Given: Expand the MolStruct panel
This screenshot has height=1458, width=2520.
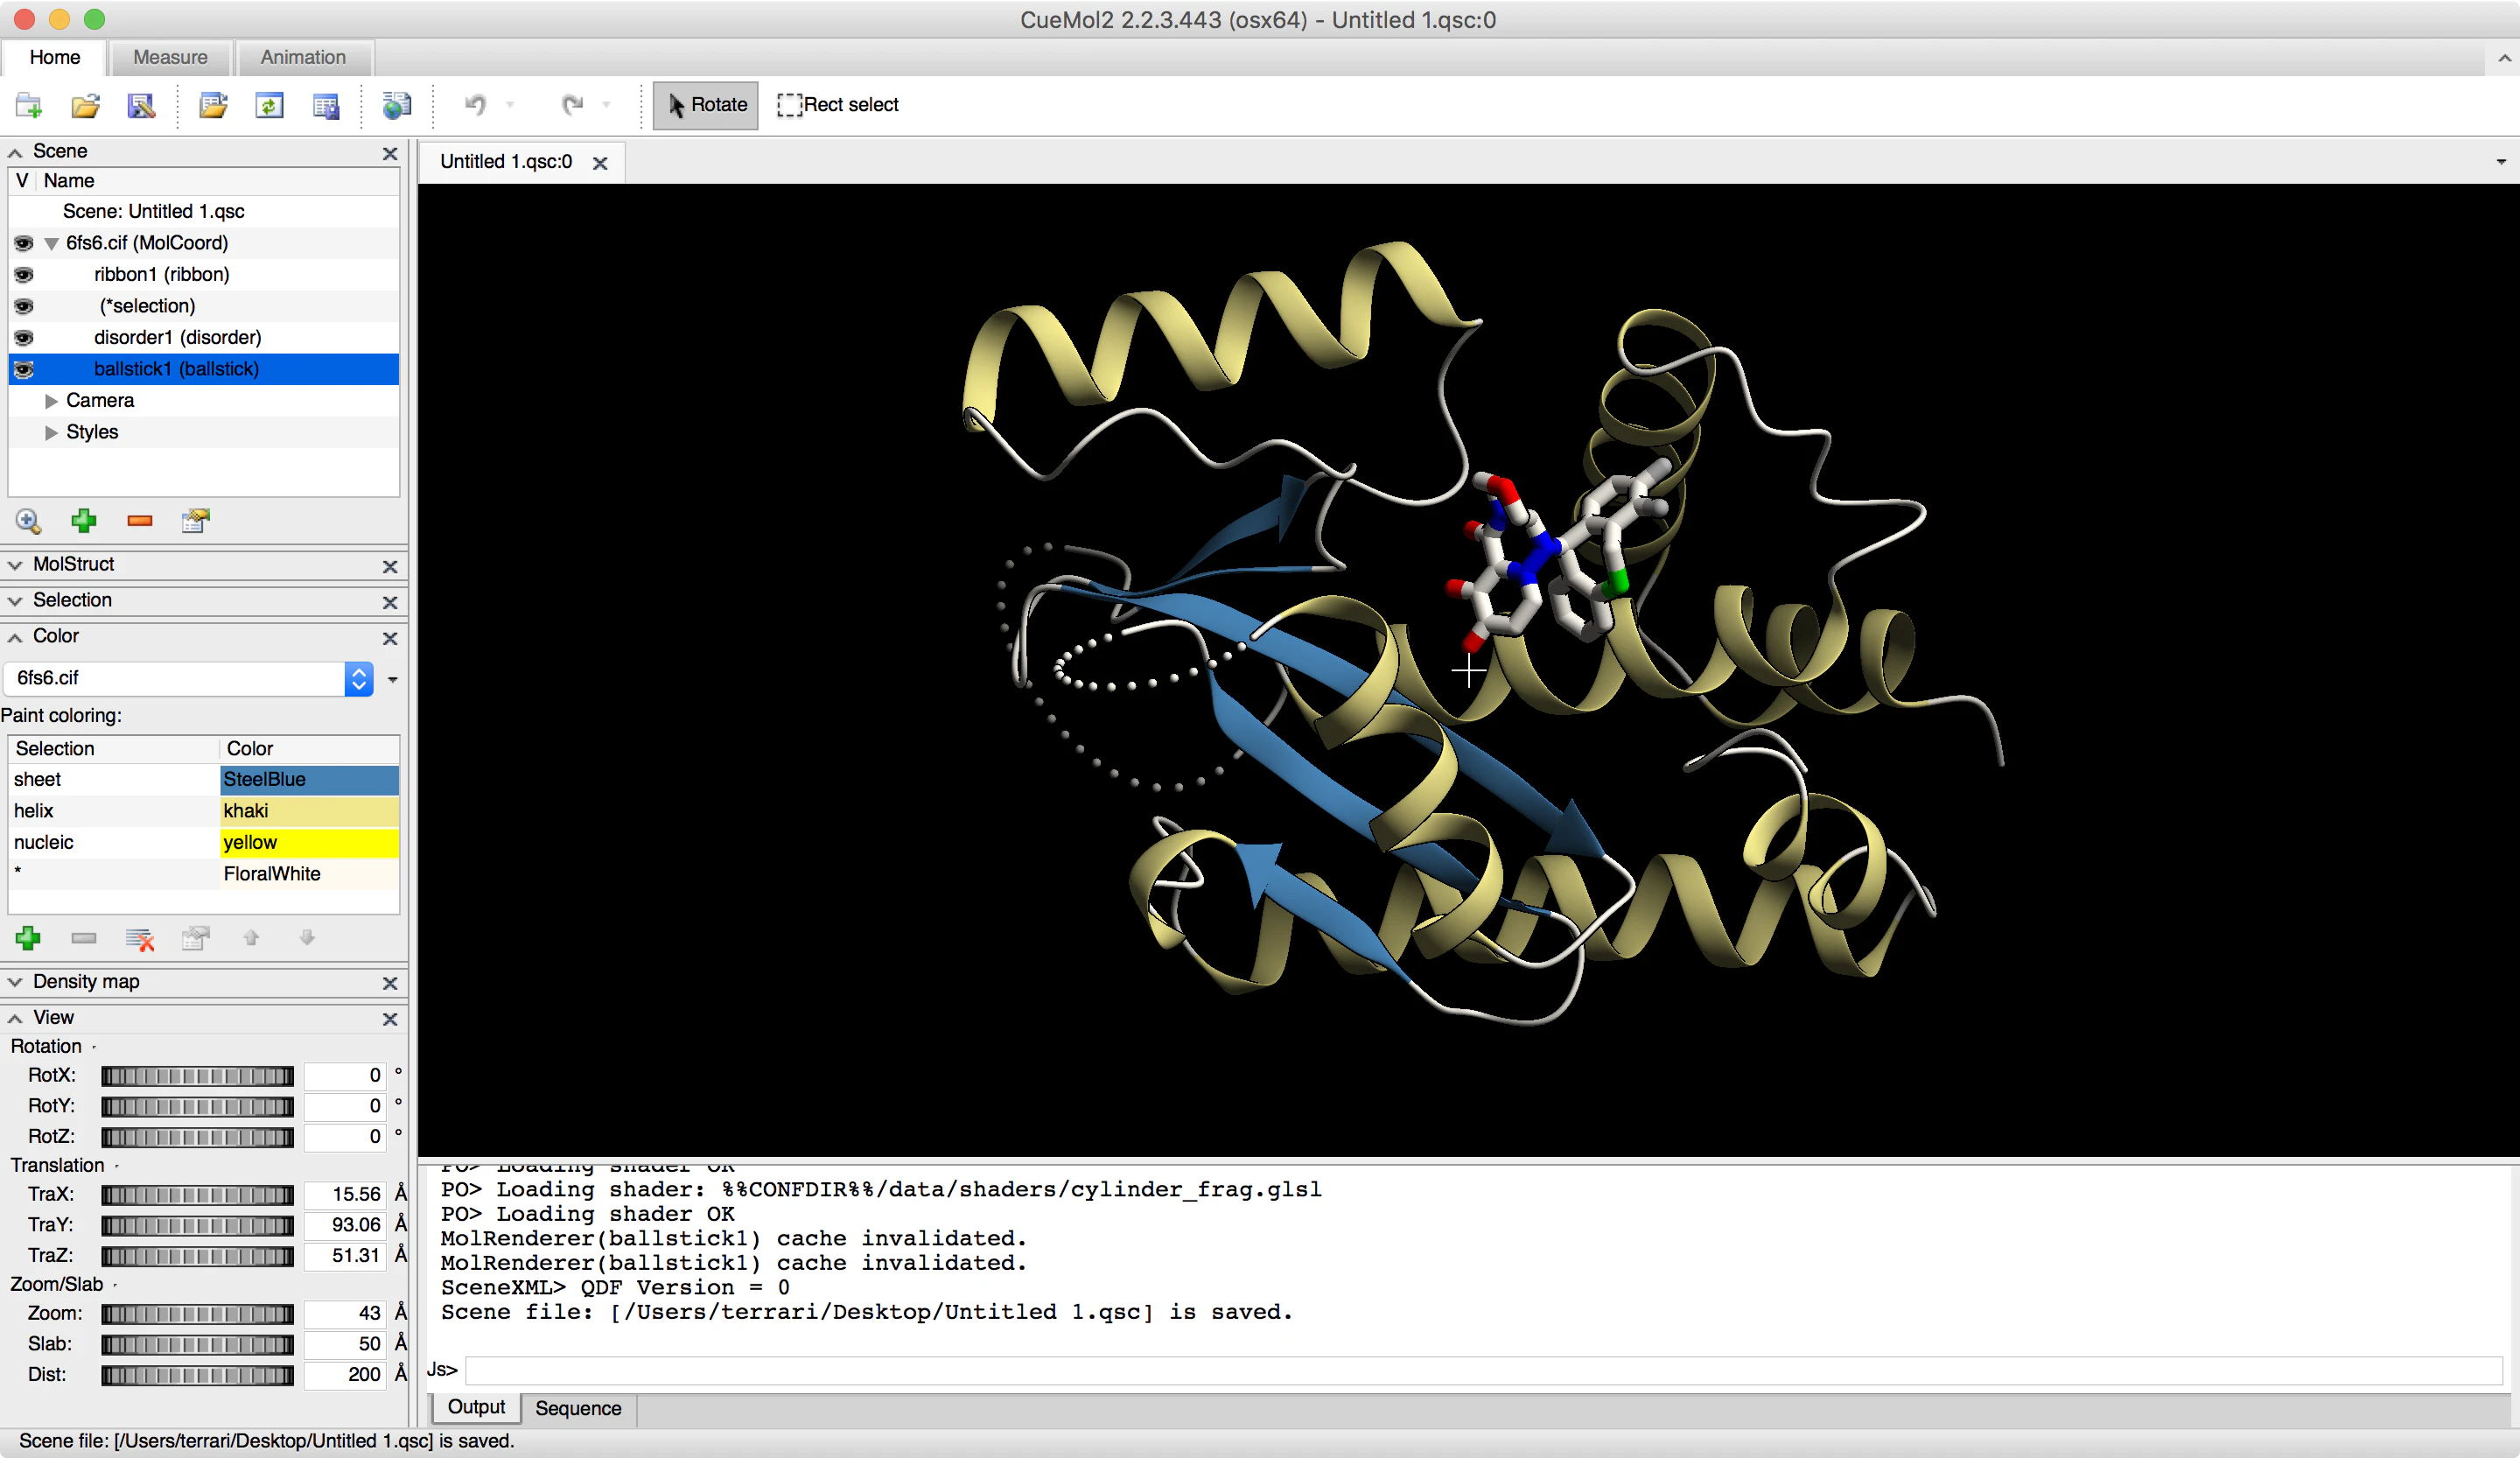Looking at the screenshot, I should [x=15, y=565].
